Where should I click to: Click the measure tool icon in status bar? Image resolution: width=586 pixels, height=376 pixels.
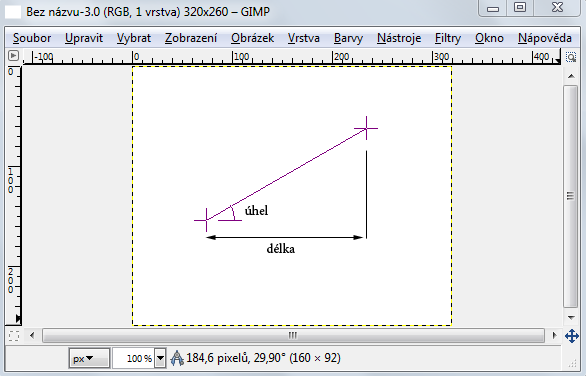[177, 358]
